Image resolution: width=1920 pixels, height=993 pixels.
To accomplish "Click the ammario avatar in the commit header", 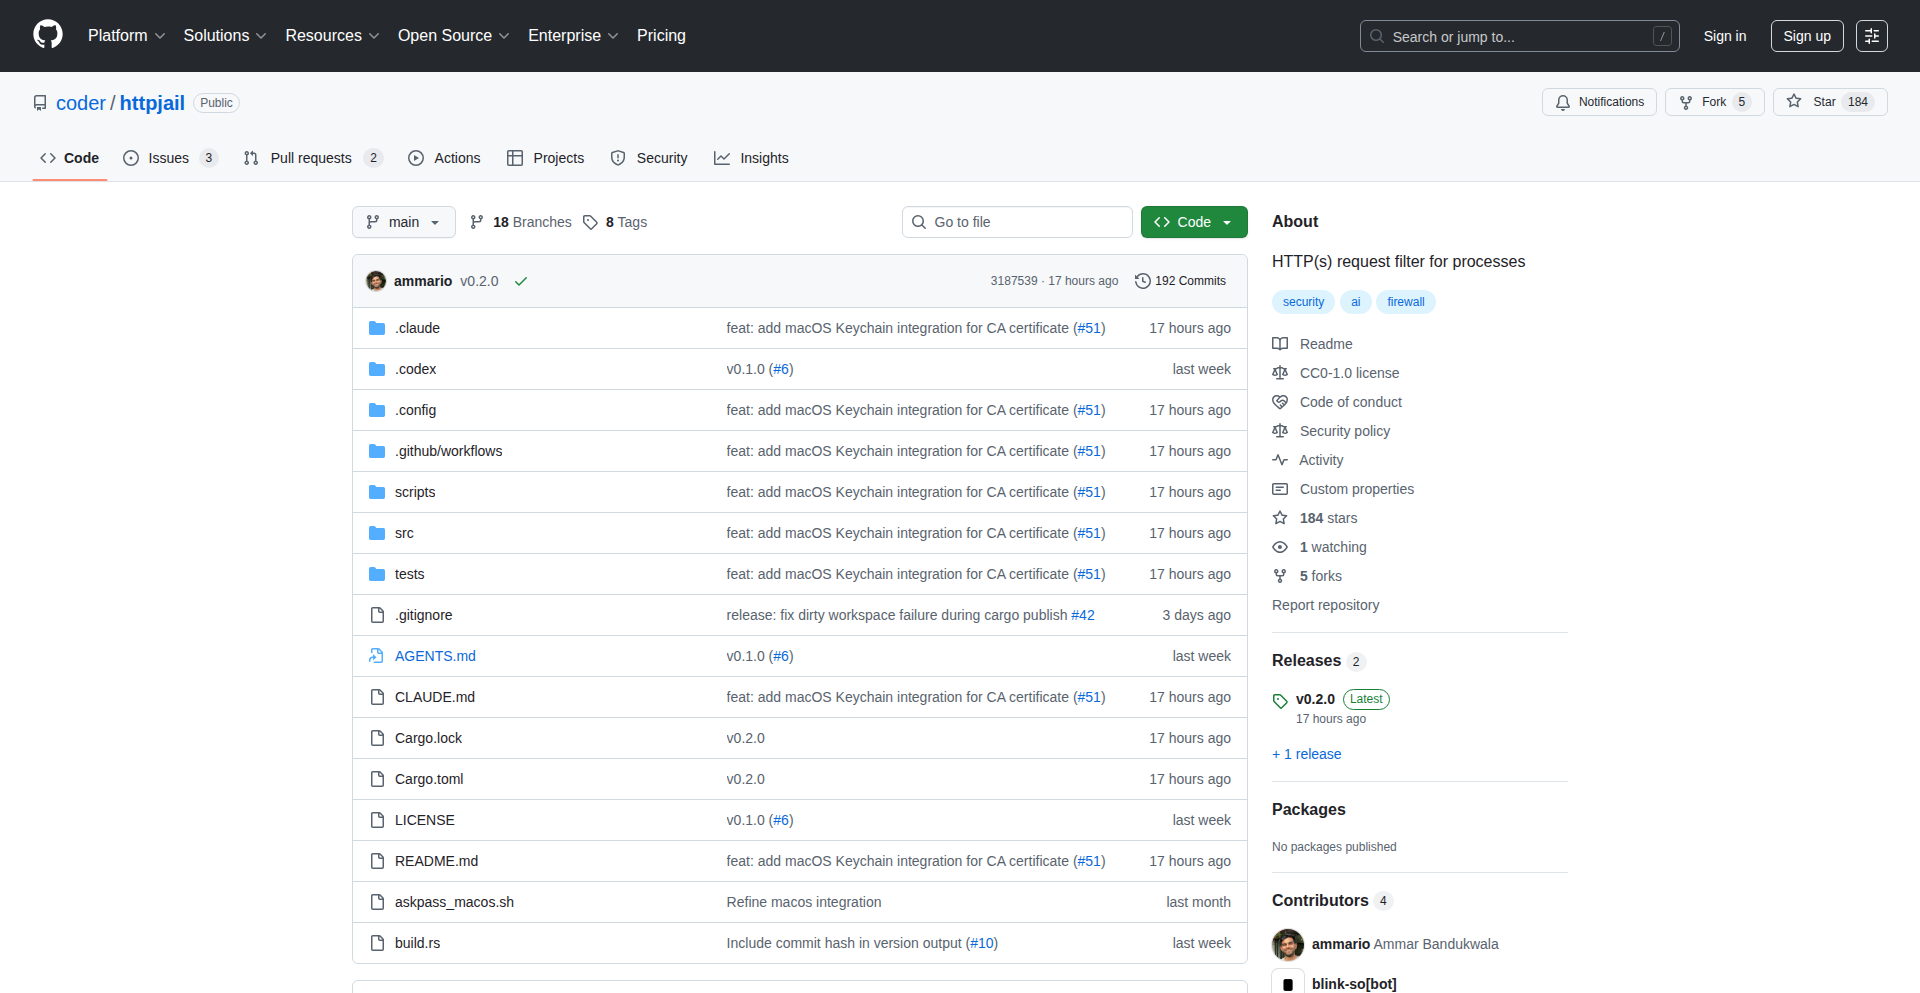I will (x=376, y=281).
